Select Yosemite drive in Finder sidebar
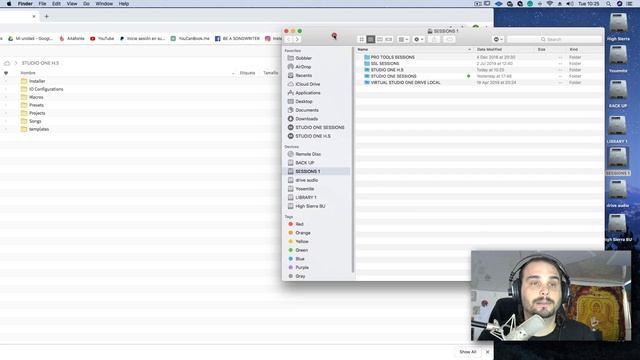Screen dimensions: 640x360 click(x=304, y=189)
